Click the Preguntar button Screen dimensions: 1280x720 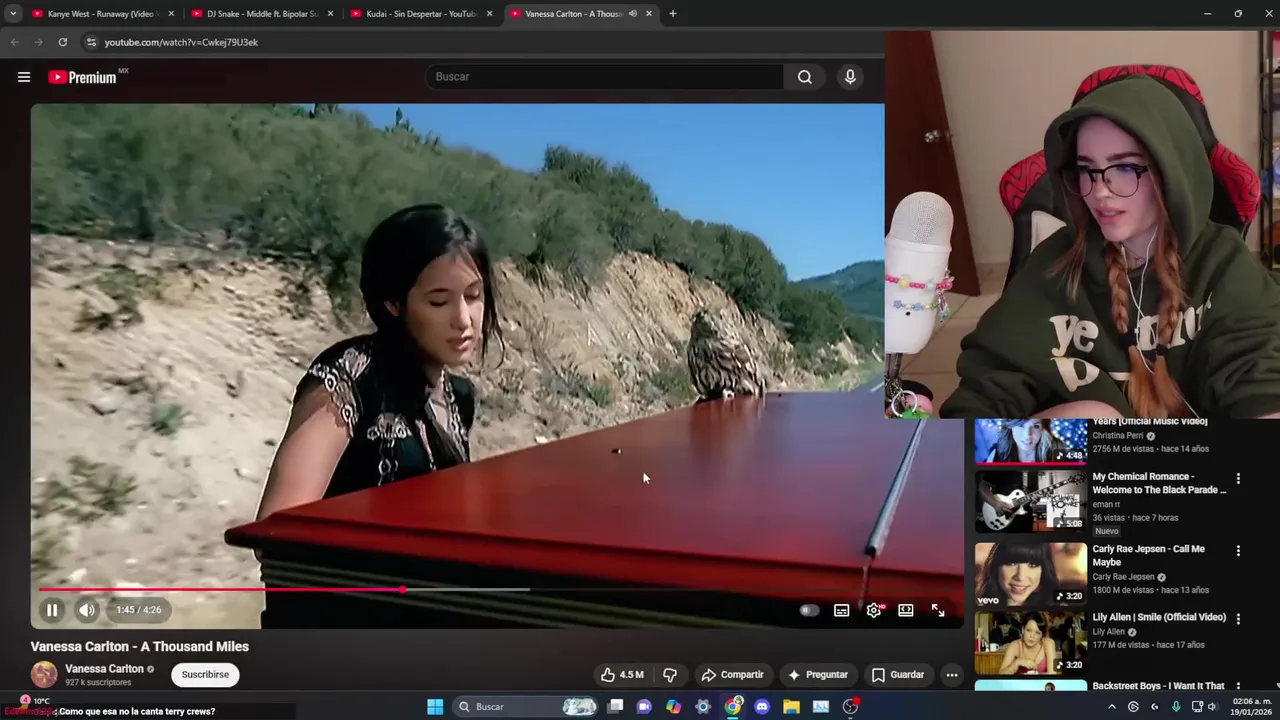point(817,675)
